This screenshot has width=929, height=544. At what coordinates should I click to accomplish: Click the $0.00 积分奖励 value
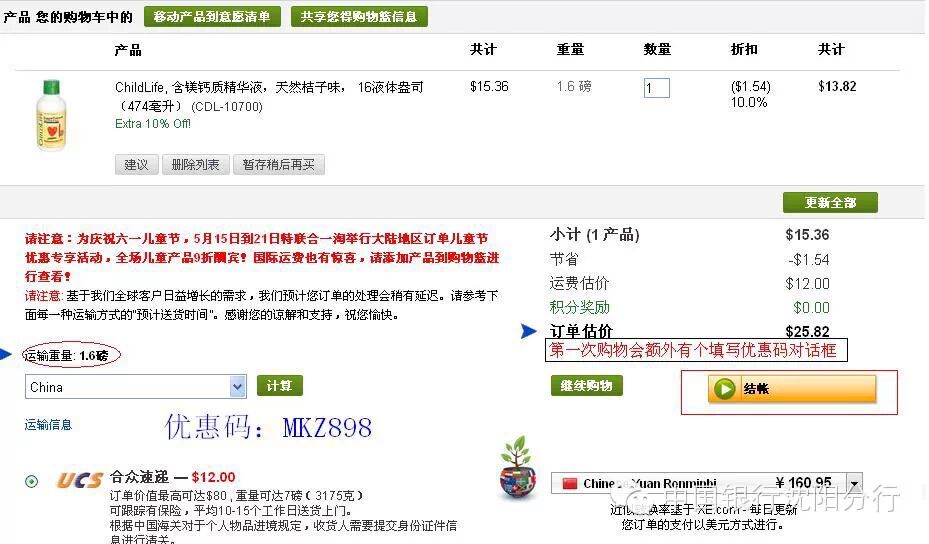pyautogui.click(x=812, y=308)
